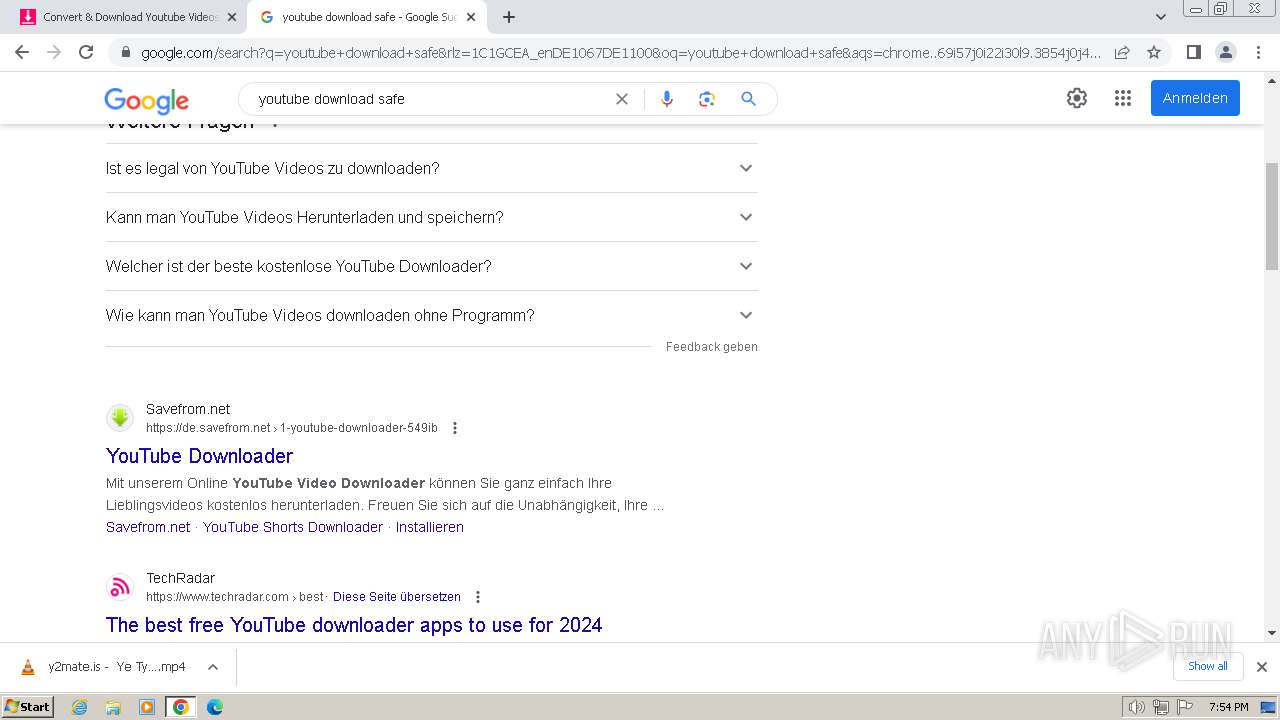Screen dimensions: 1280x720
Task: Open the YouTube Downloader result title
Action: click(x=199, y=456)
